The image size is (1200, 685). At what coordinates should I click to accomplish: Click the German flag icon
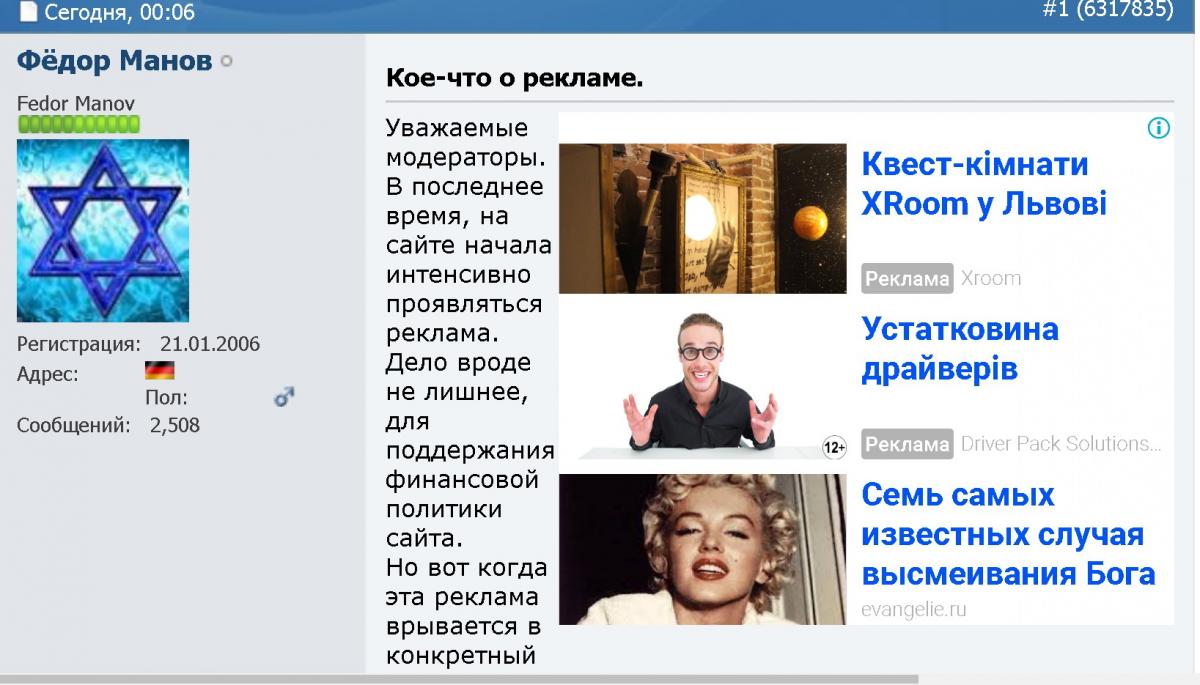point(159,371)
